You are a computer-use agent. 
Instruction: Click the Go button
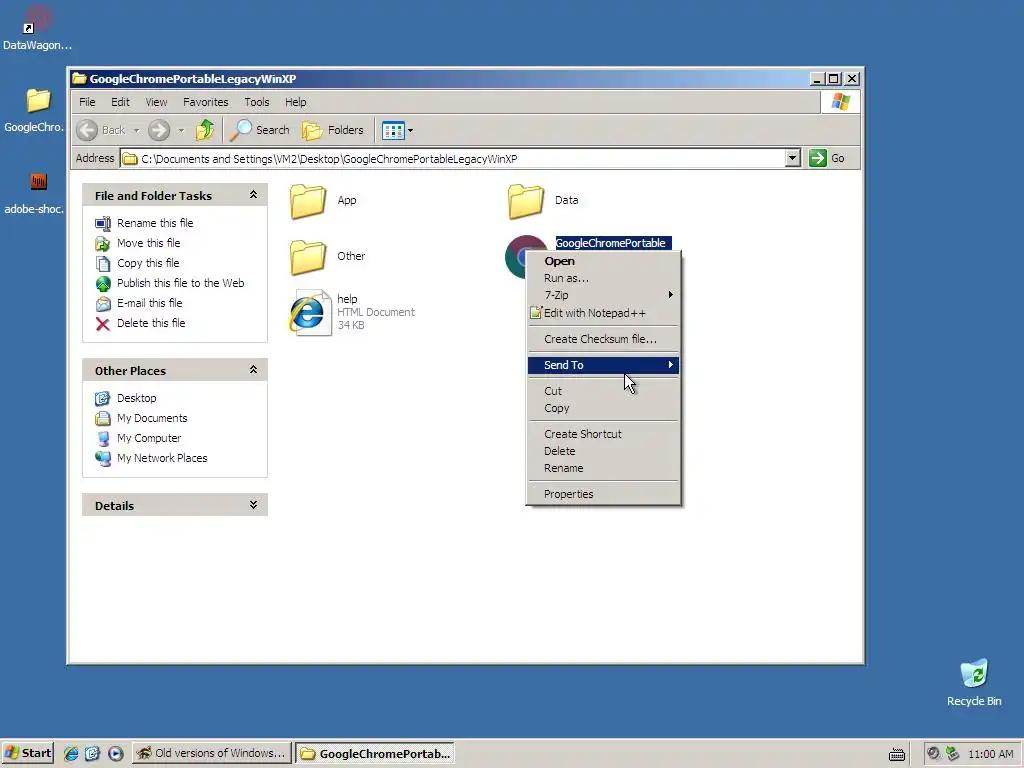coord(827,158)
